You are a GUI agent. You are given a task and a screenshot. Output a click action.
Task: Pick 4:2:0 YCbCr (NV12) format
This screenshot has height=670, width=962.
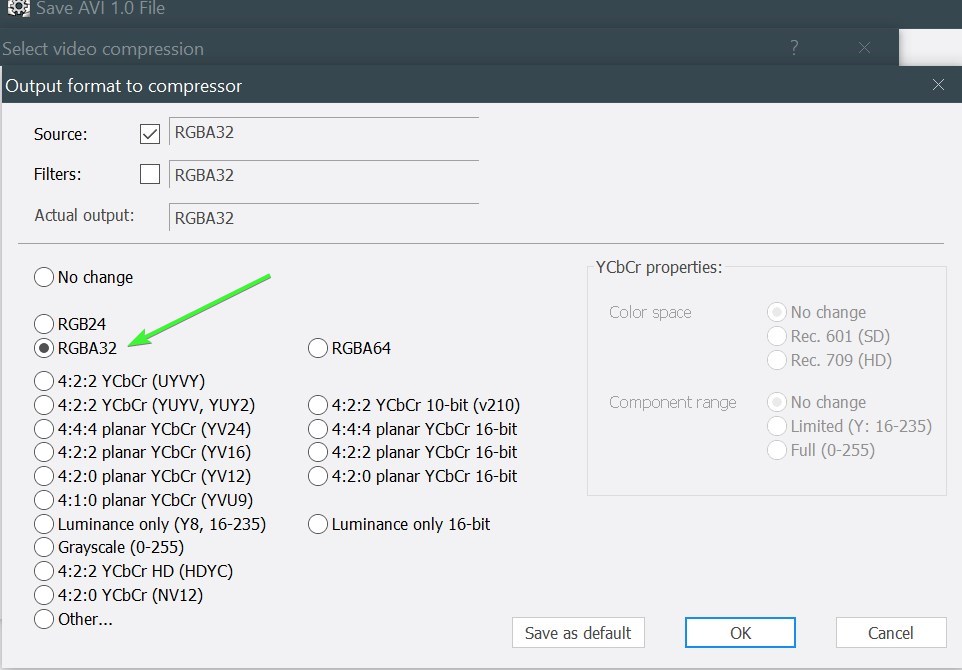44,595
